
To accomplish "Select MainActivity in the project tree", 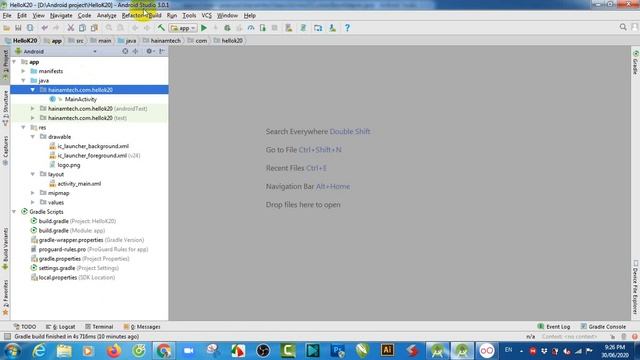I will pyautogui.click(x=80, y=99).
